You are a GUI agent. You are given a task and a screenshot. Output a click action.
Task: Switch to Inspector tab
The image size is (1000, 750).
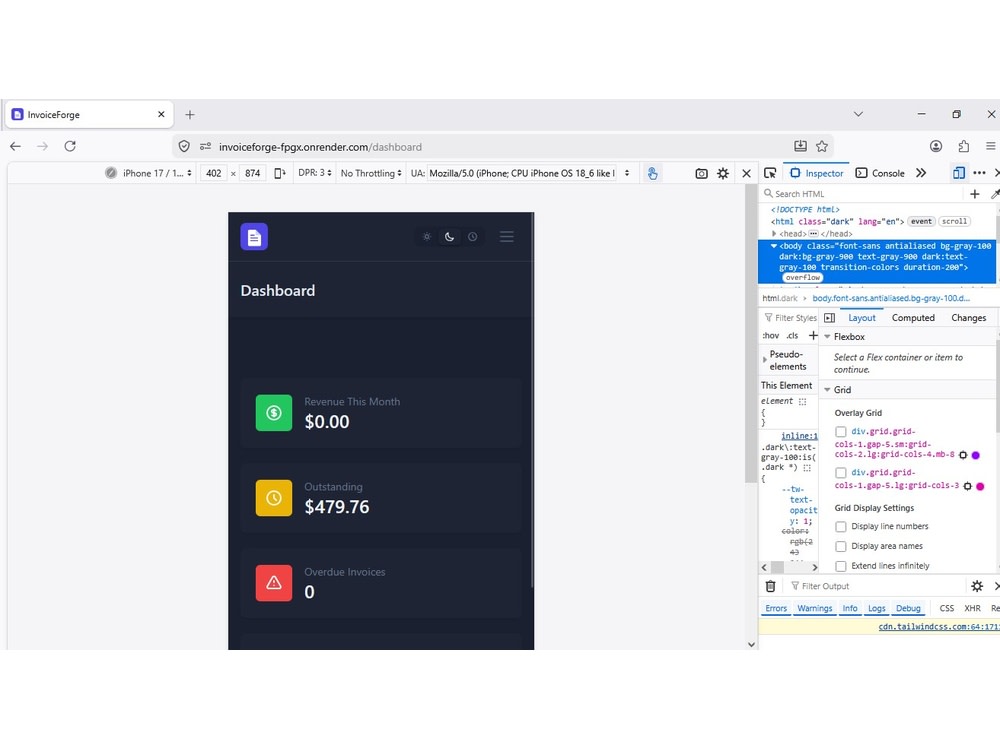[x=817, y=173]
